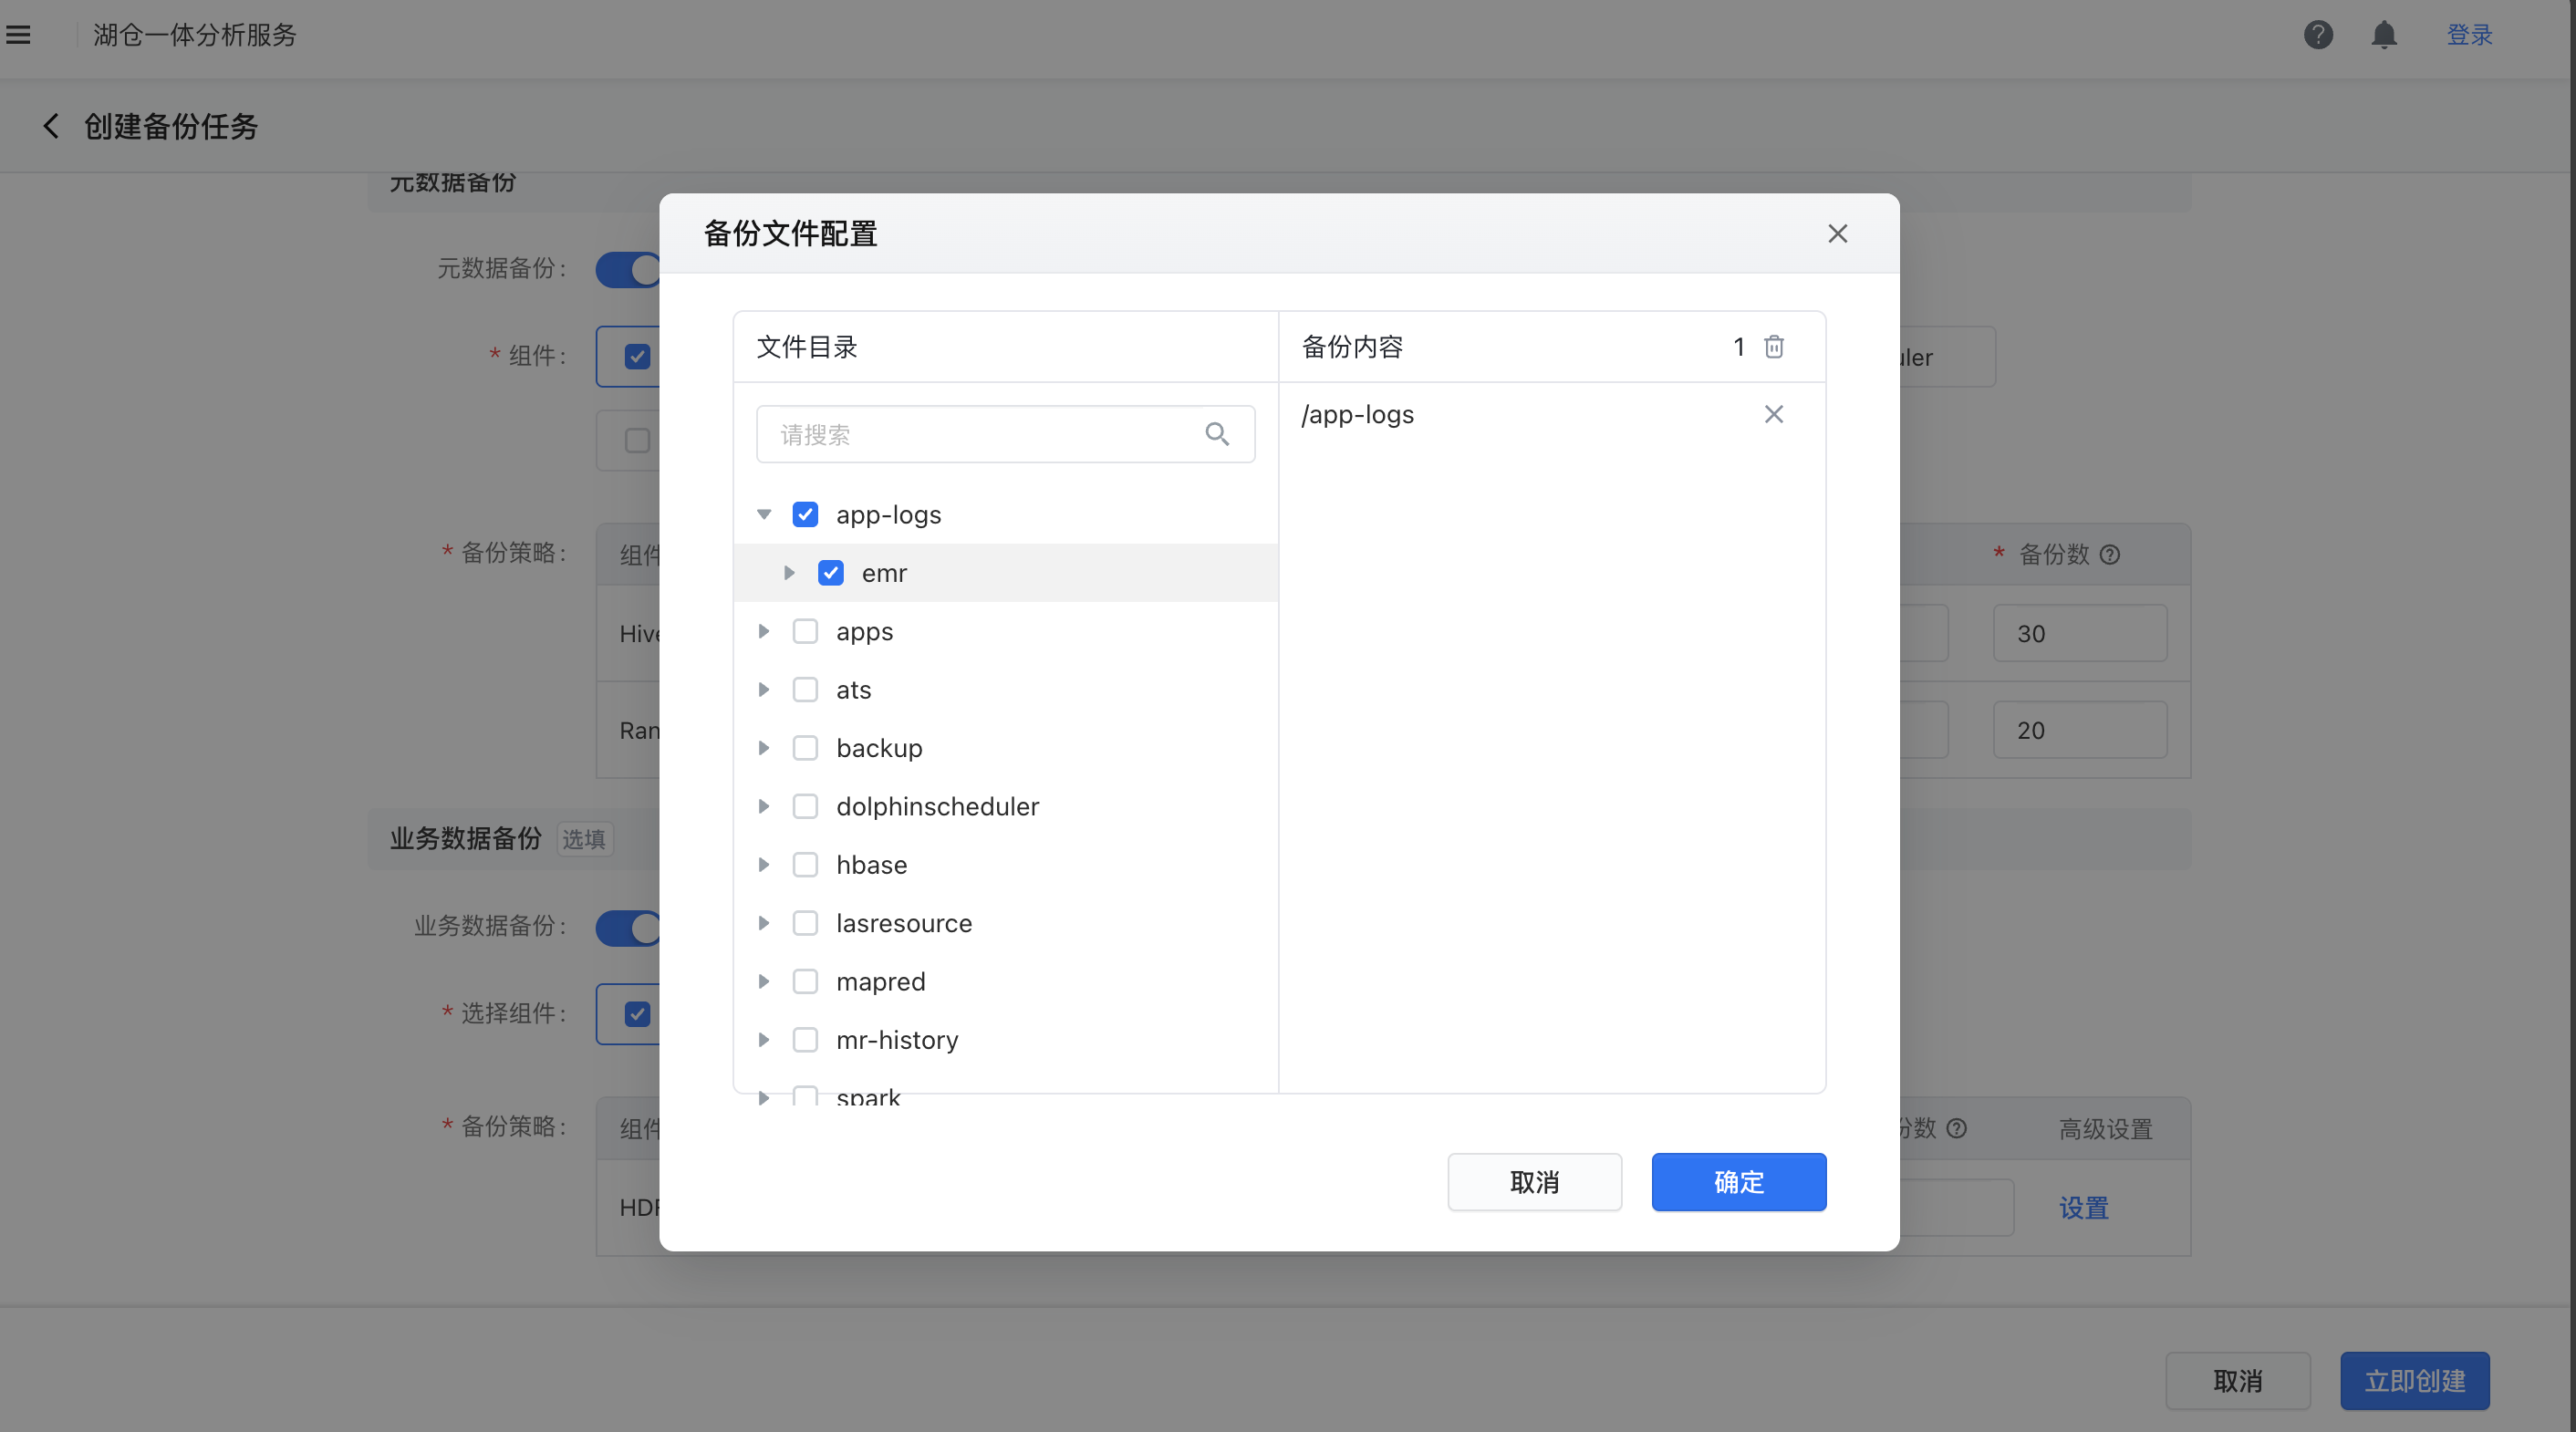Viewport: 2576px width, 1432px height.
Task: Expand the mr-history tree node
Action: [764, 1040]
